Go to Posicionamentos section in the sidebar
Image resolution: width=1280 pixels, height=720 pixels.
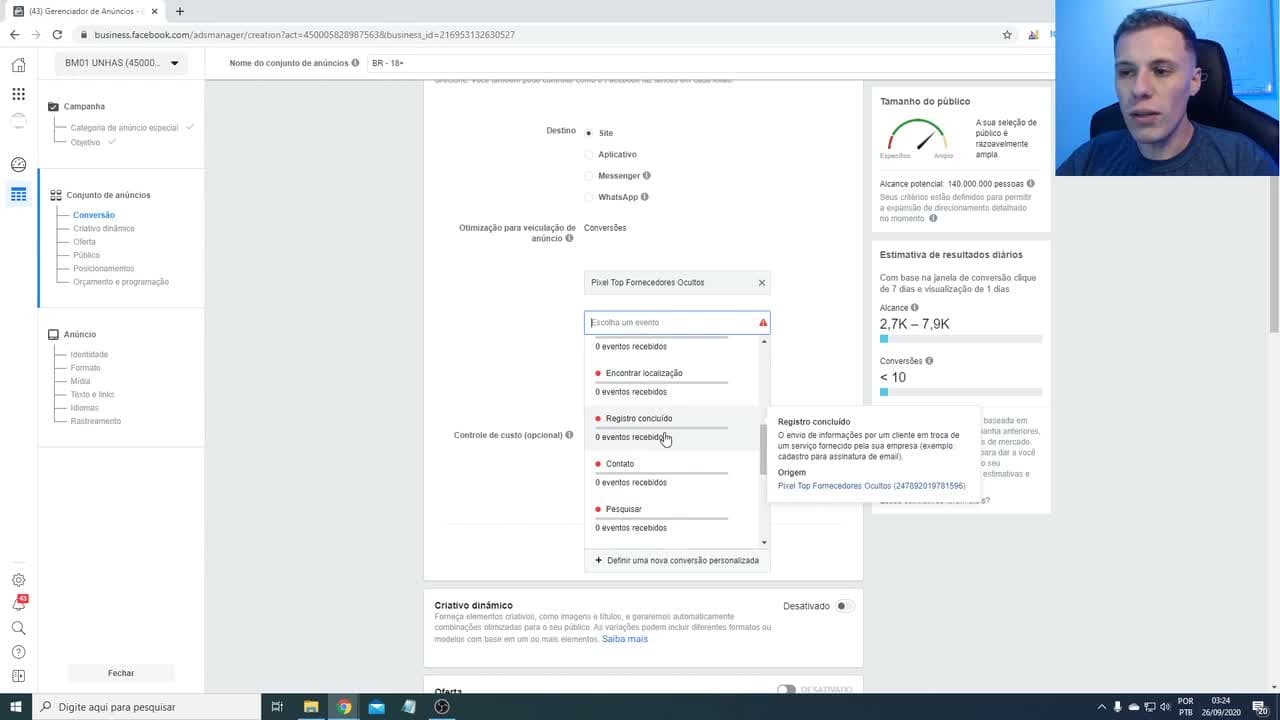[x=103, y=269]
